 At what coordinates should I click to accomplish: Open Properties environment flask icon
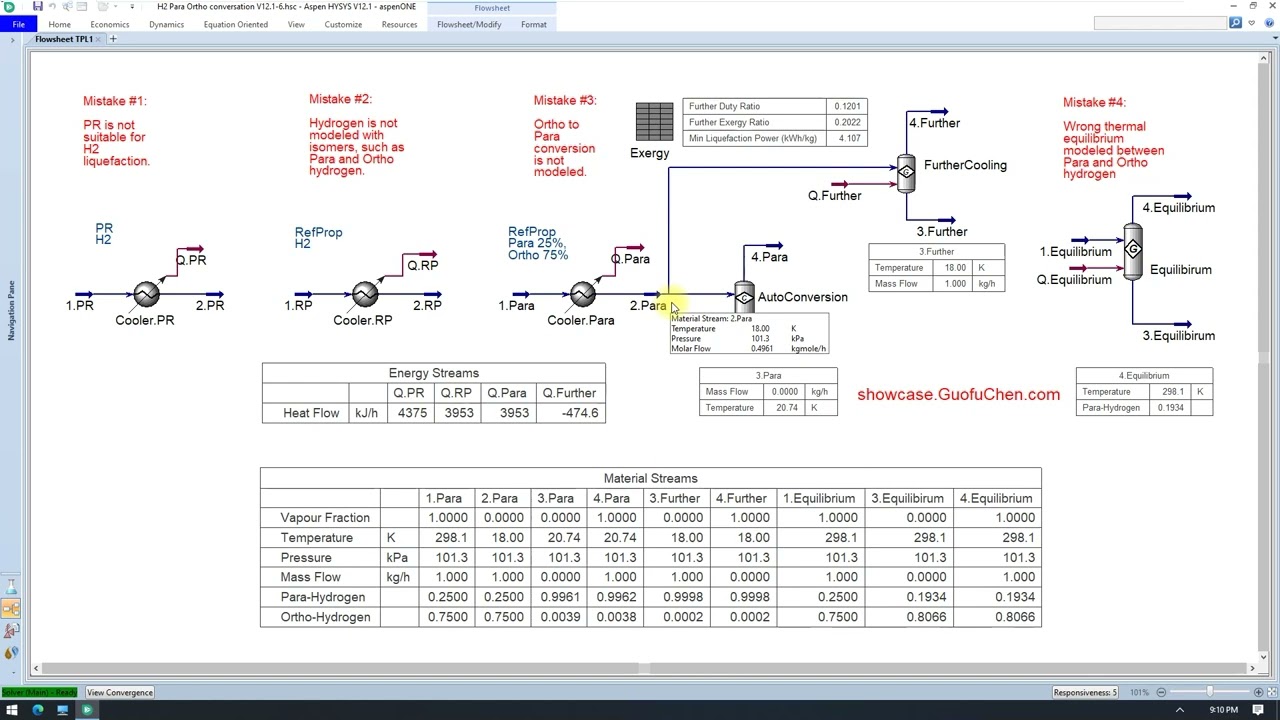(11, 587)
